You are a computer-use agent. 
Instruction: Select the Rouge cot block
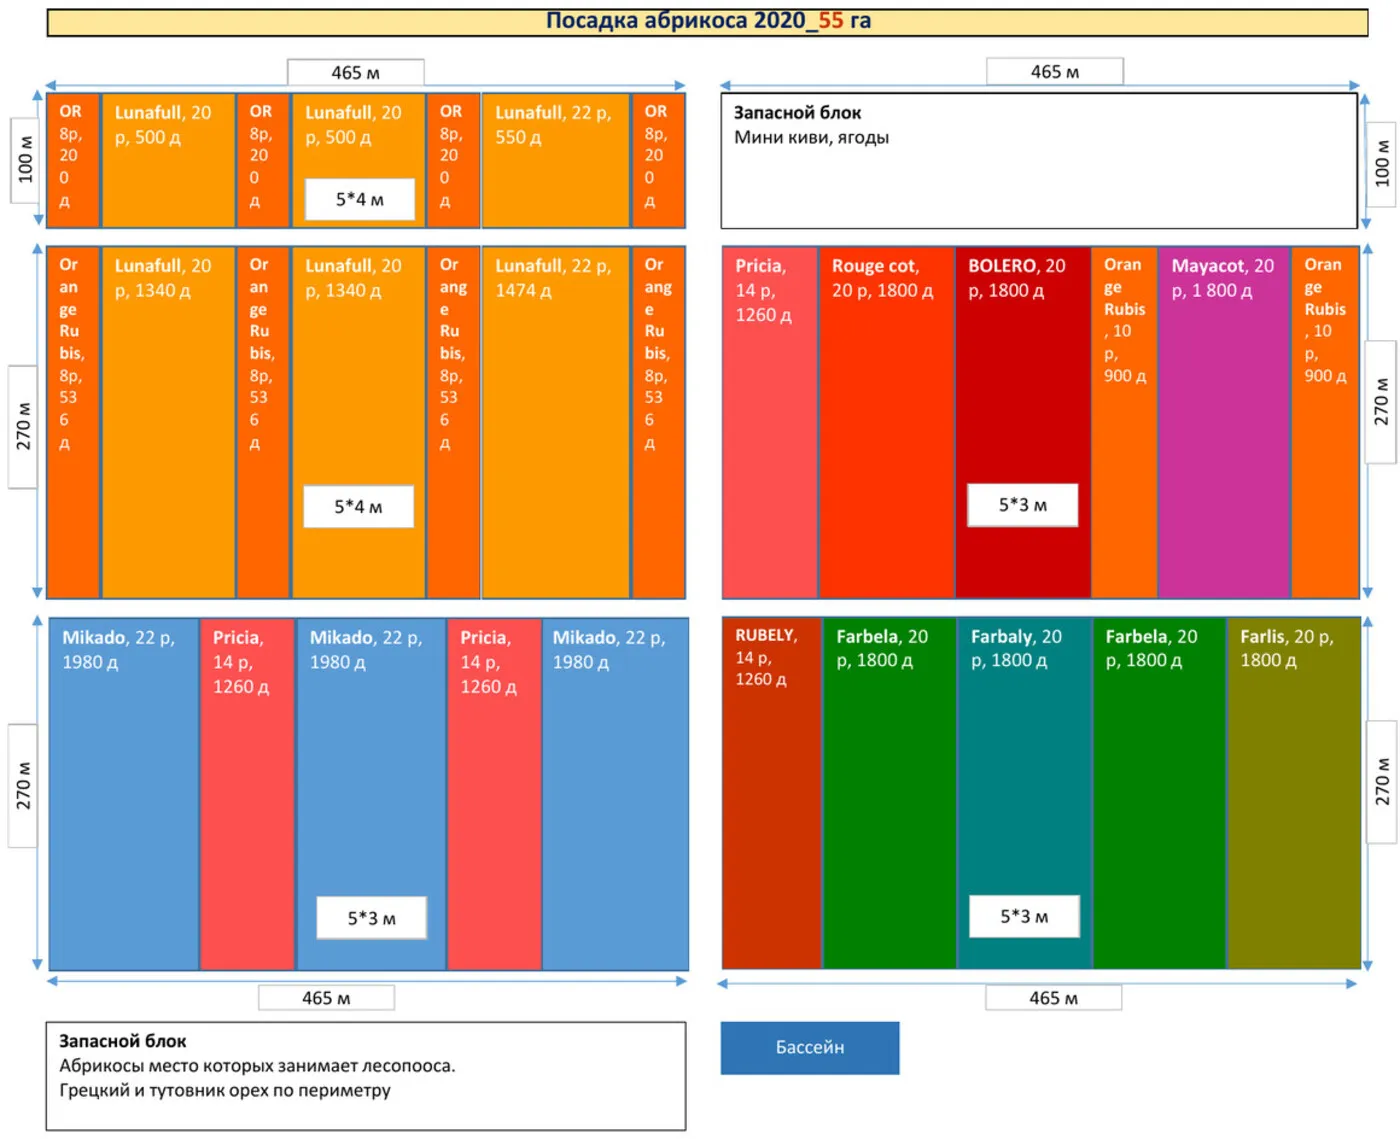pos(885,422)
